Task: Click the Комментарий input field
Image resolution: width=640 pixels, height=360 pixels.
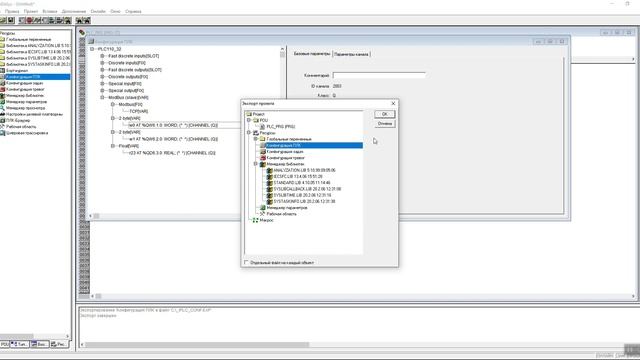Action: (x=379, y=76)
